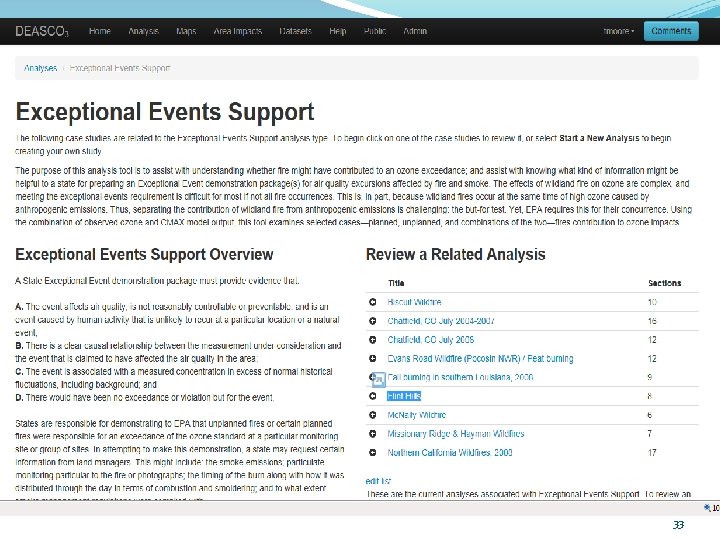Open Missionary Ridge & Hayman Wildfires link
720x540 pixels.
456,433
